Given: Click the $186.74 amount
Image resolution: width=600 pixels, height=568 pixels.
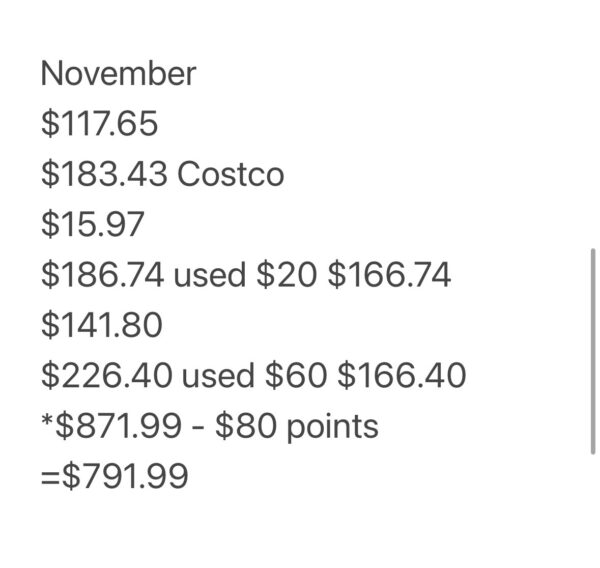Looking at the screenshot, I should tap(103, 276).
